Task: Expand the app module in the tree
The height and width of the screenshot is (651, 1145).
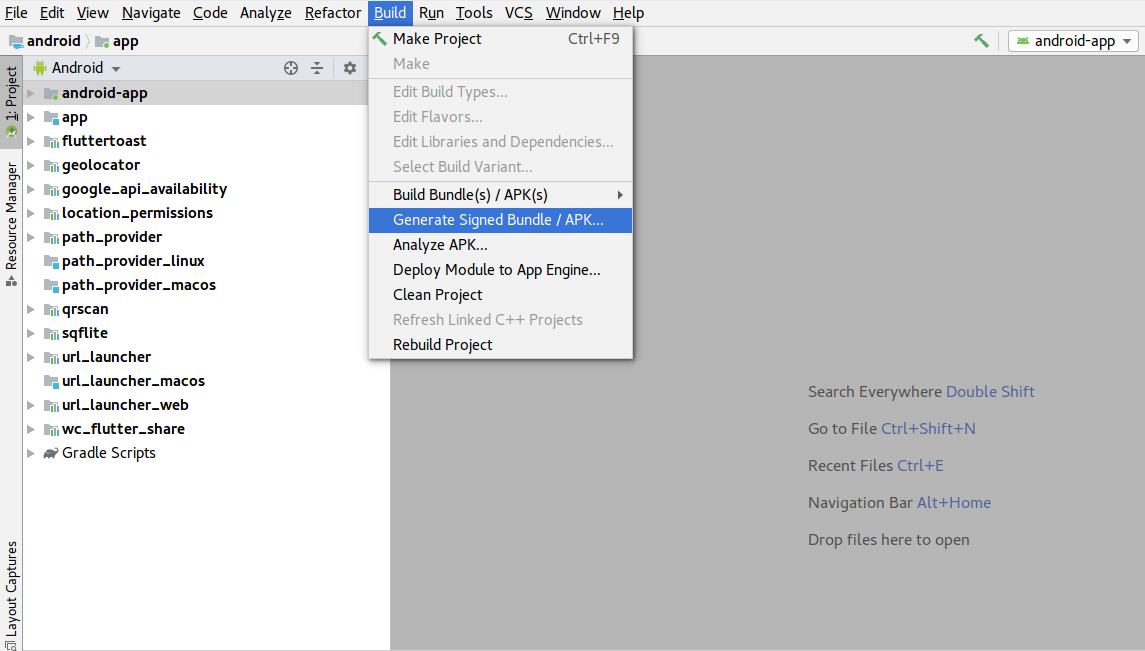Action: [x=30, y=117]
